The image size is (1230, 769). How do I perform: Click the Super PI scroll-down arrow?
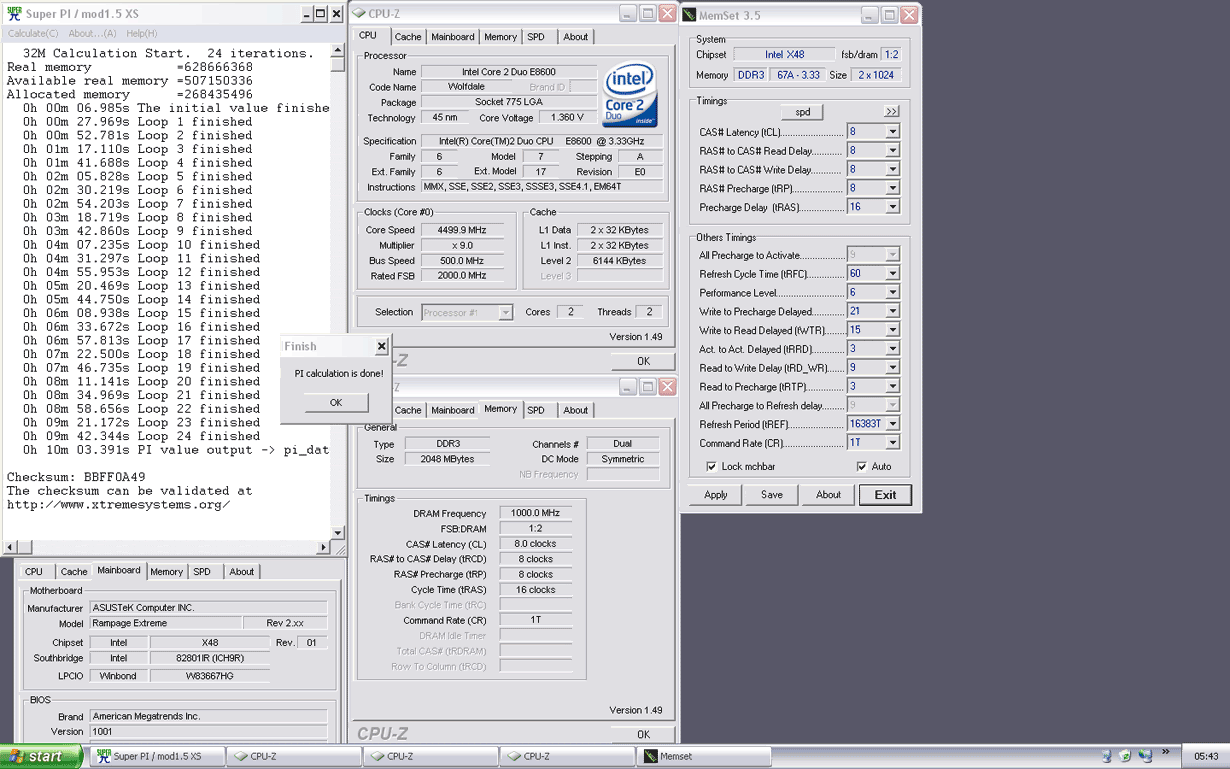[337, 532]
